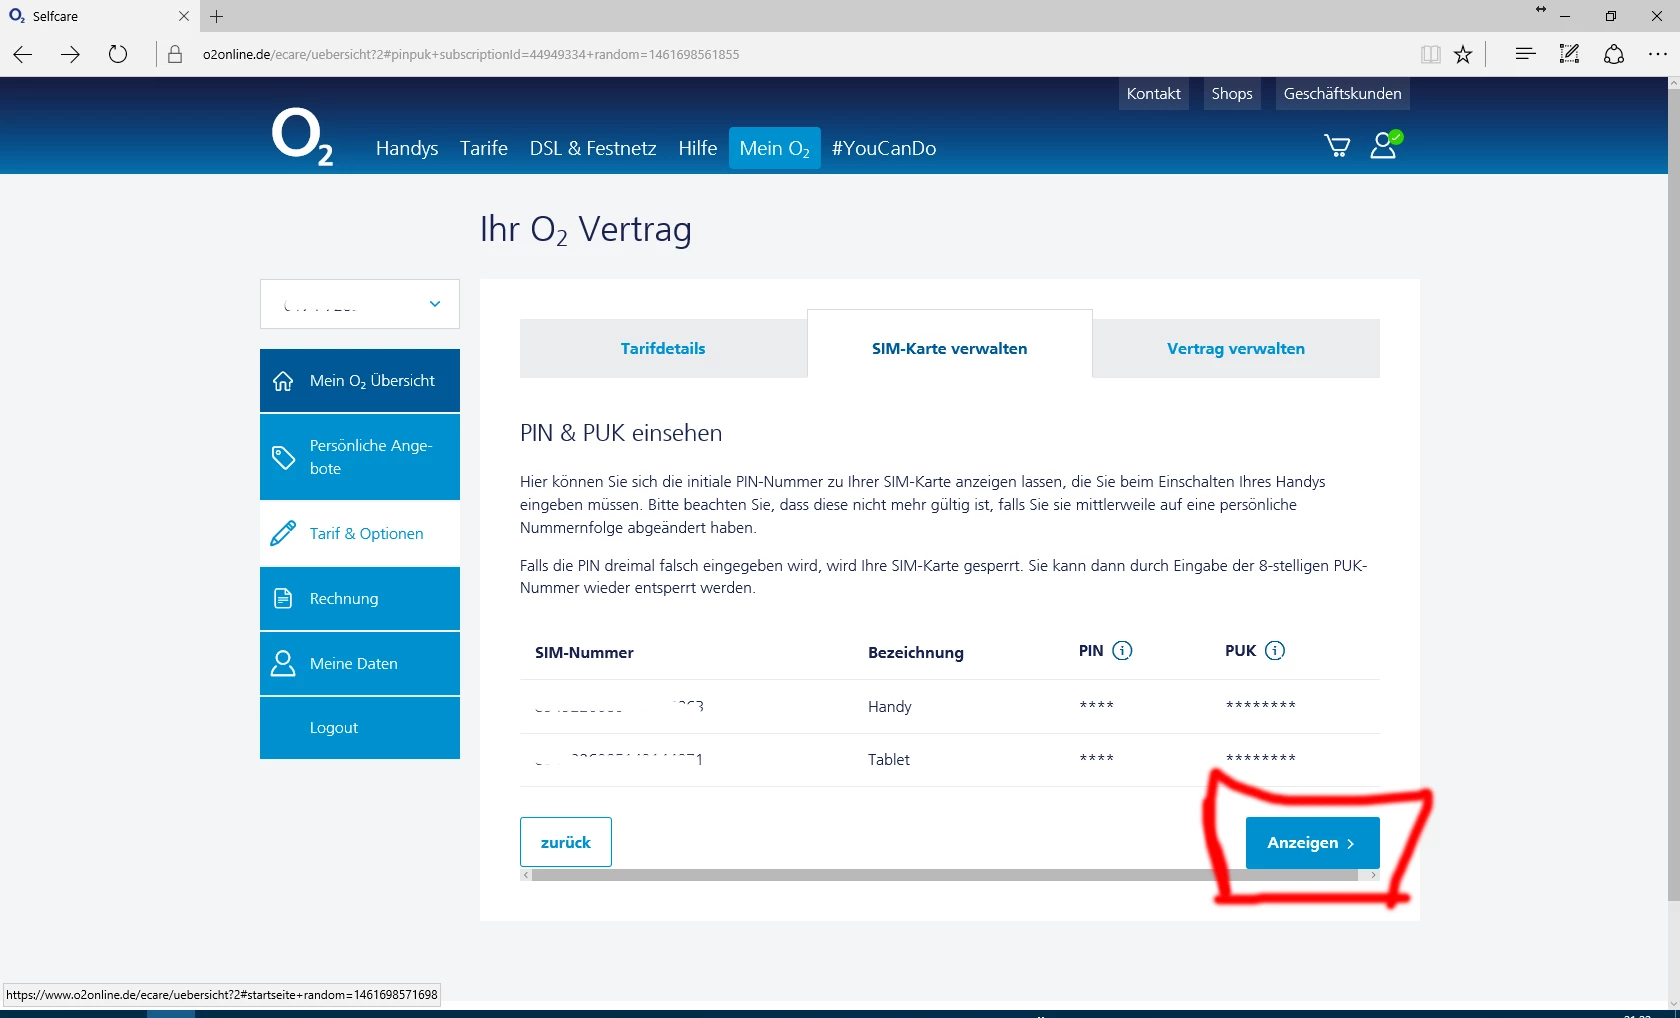Close the Selfcare browser tab

pos(184,16)
